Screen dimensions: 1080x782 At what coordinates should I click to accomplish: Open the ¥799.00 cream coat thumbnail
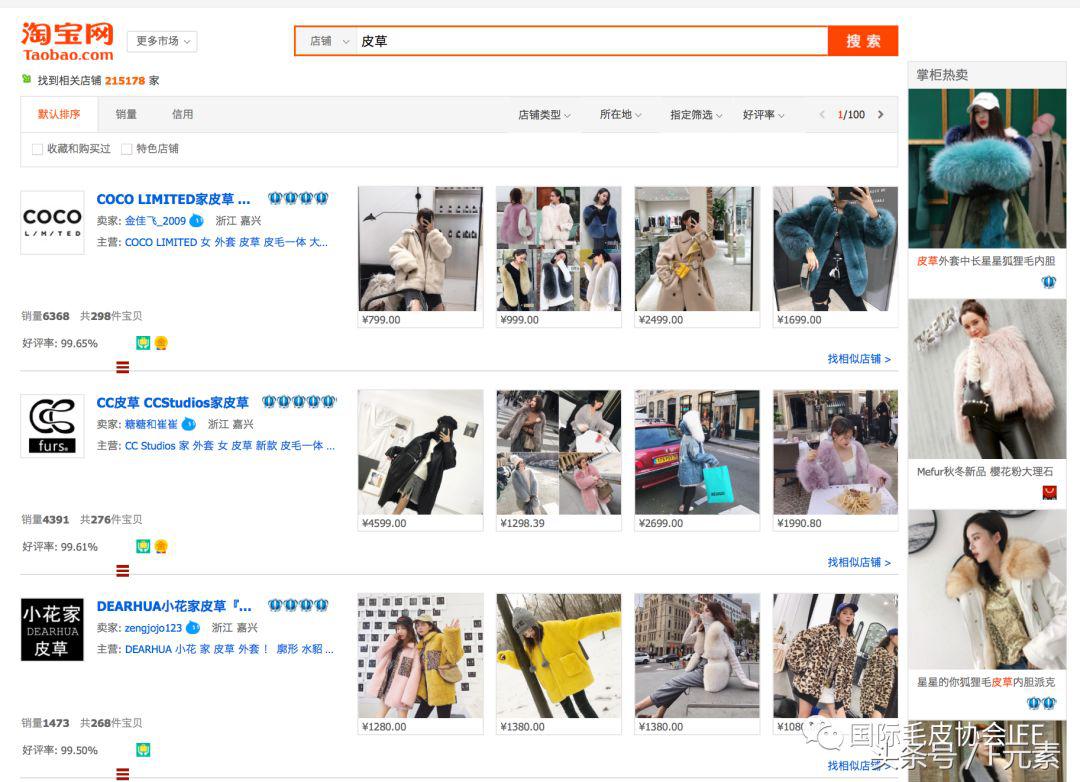click(x=420, y=249)
